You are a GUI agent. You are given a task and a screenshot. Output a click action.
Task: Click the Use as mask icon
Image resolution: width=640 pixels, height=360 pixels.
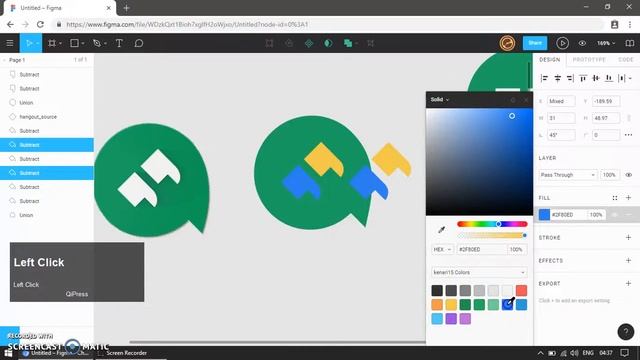(x=328, y=43)
